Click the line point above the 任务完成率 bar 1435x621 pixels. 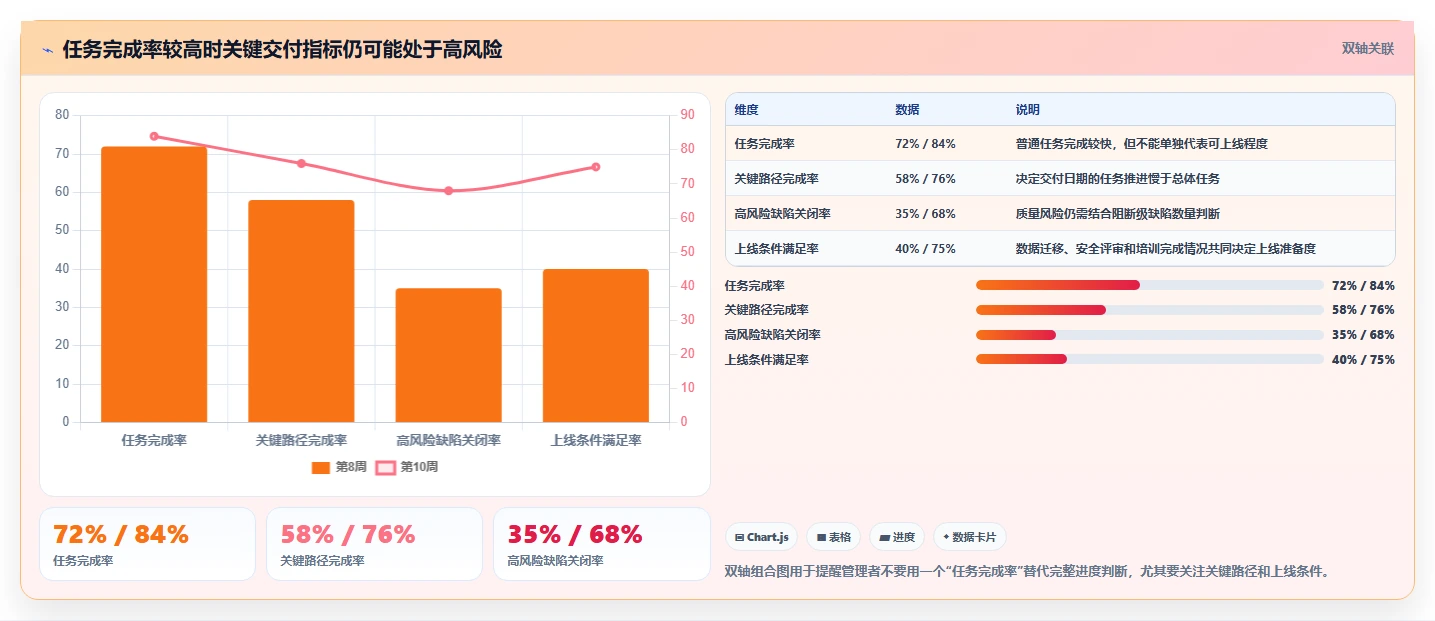click(x=154, y=136)
